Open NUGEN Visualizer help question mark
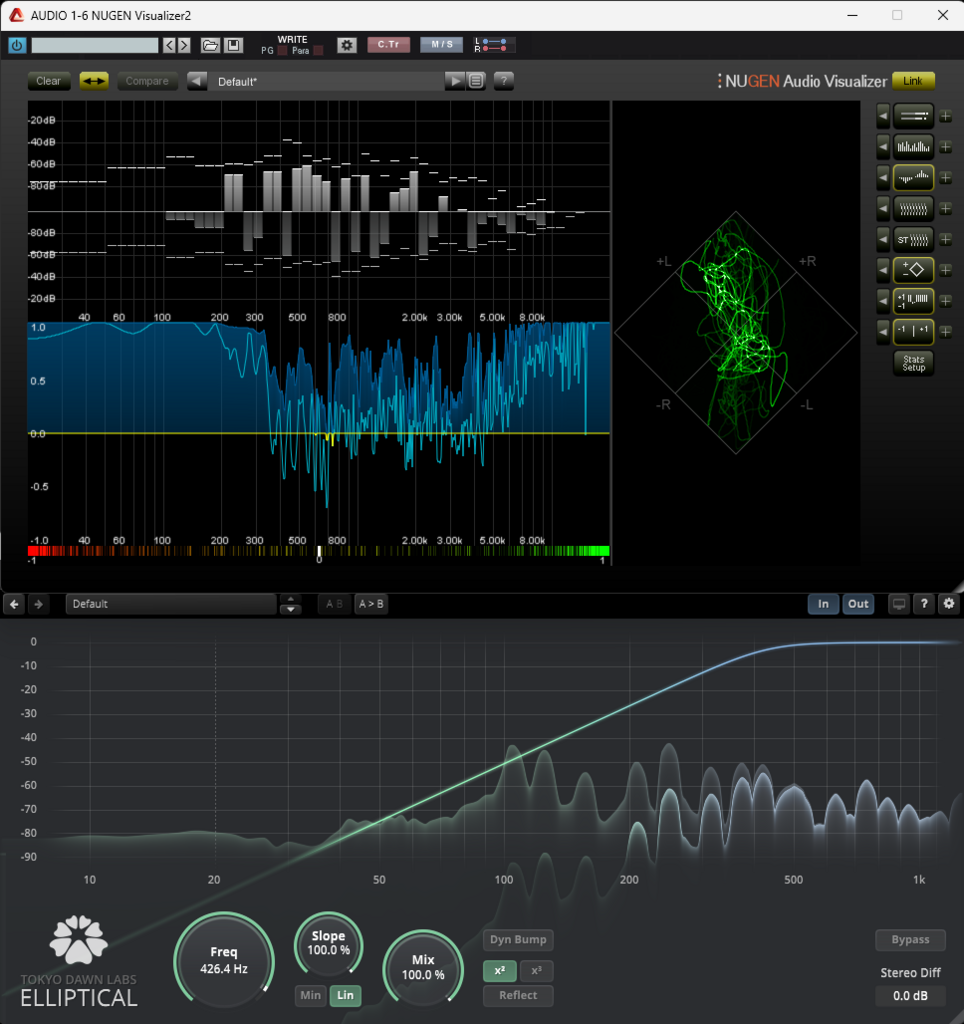964x1024 pixels. 504,81
